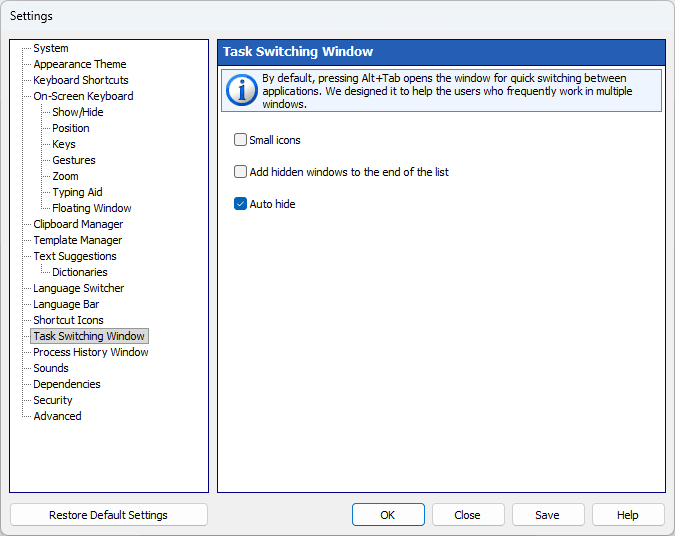Screen dimensions: 675x536
Task: Enable the Small icons checkbox
Action: click(240, 139)
